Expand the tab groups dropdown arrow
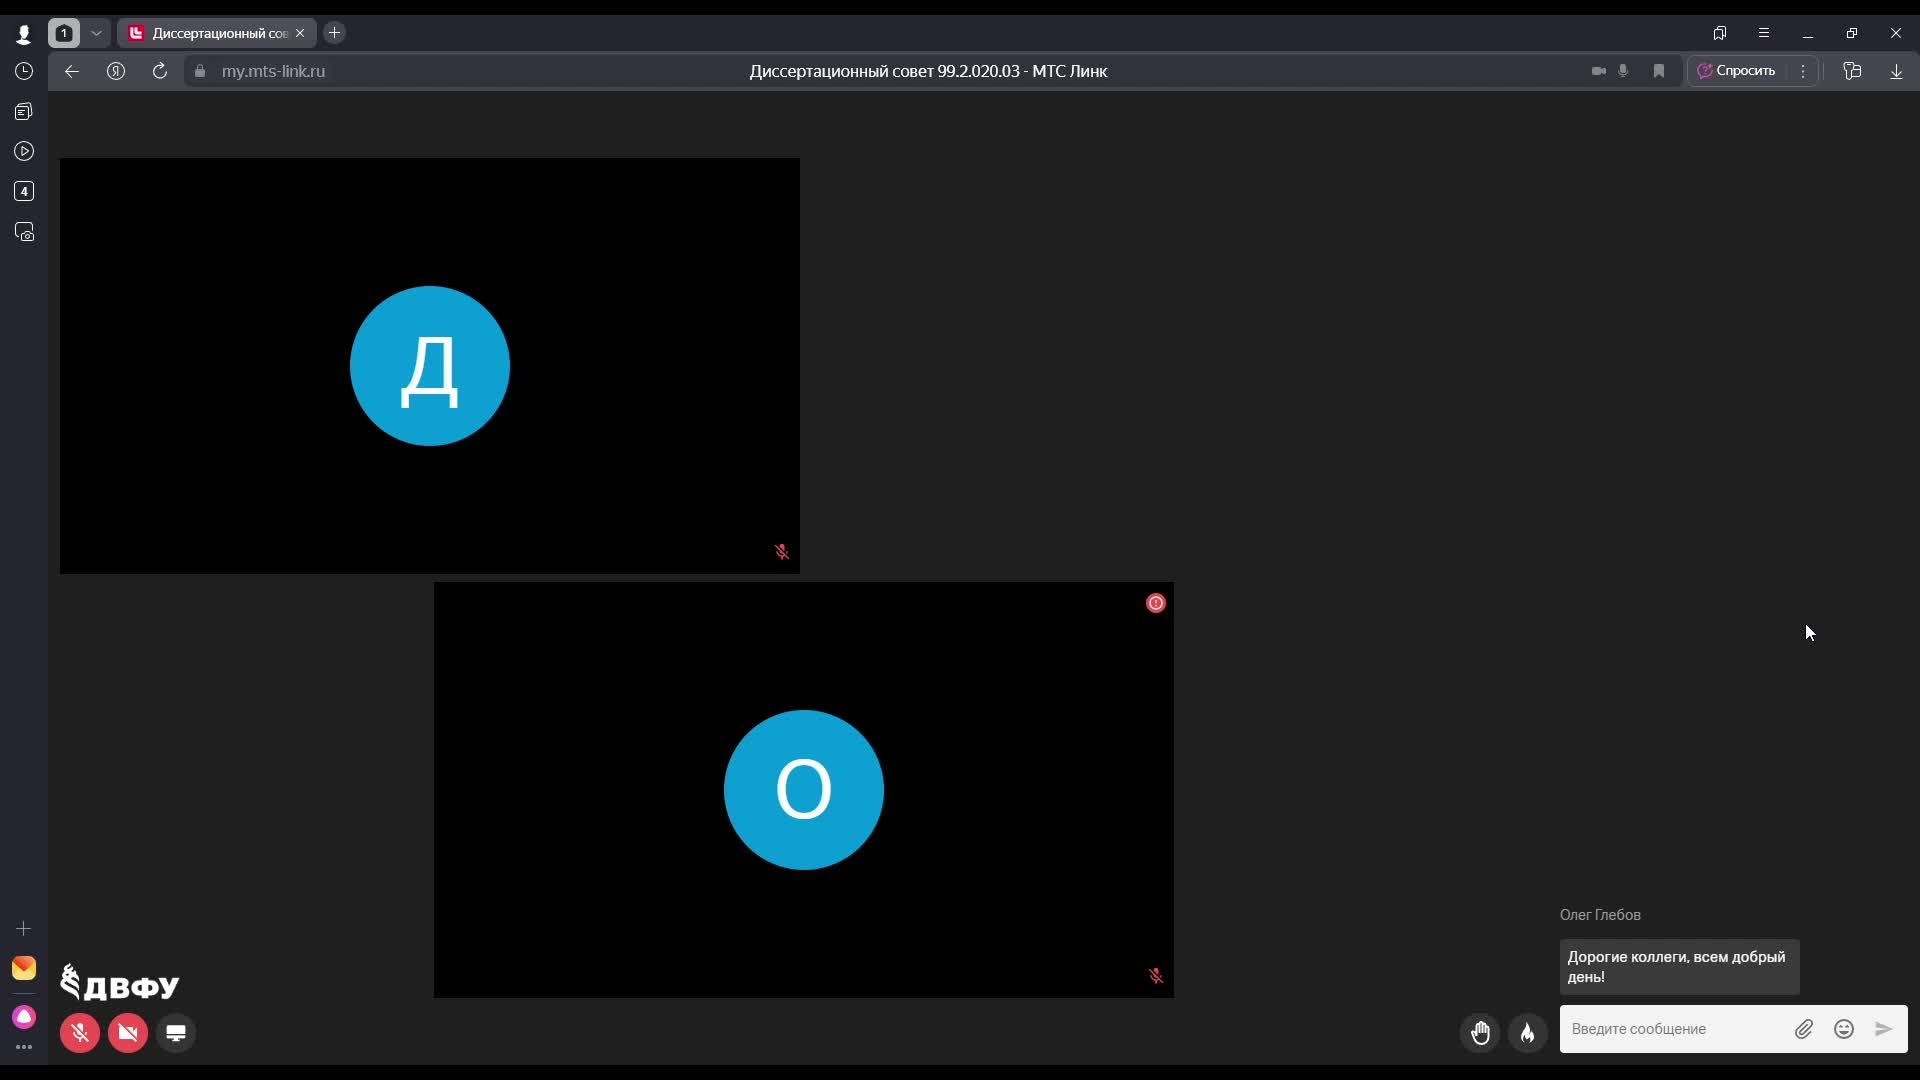This screenshot has width=1920, height=1080. coord(96,33)
